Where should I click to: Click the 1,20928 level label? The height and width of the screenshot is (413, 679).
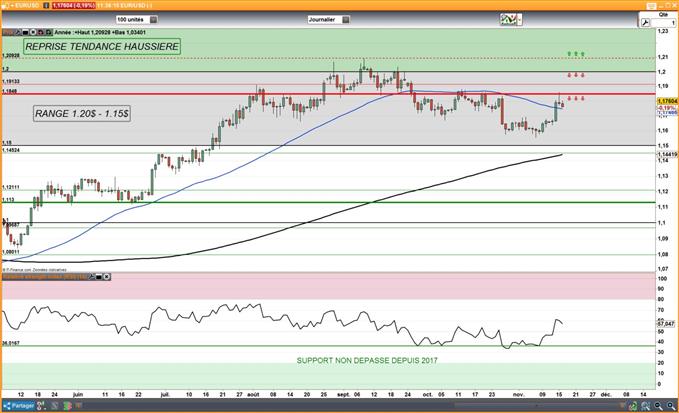coord(11,55)
